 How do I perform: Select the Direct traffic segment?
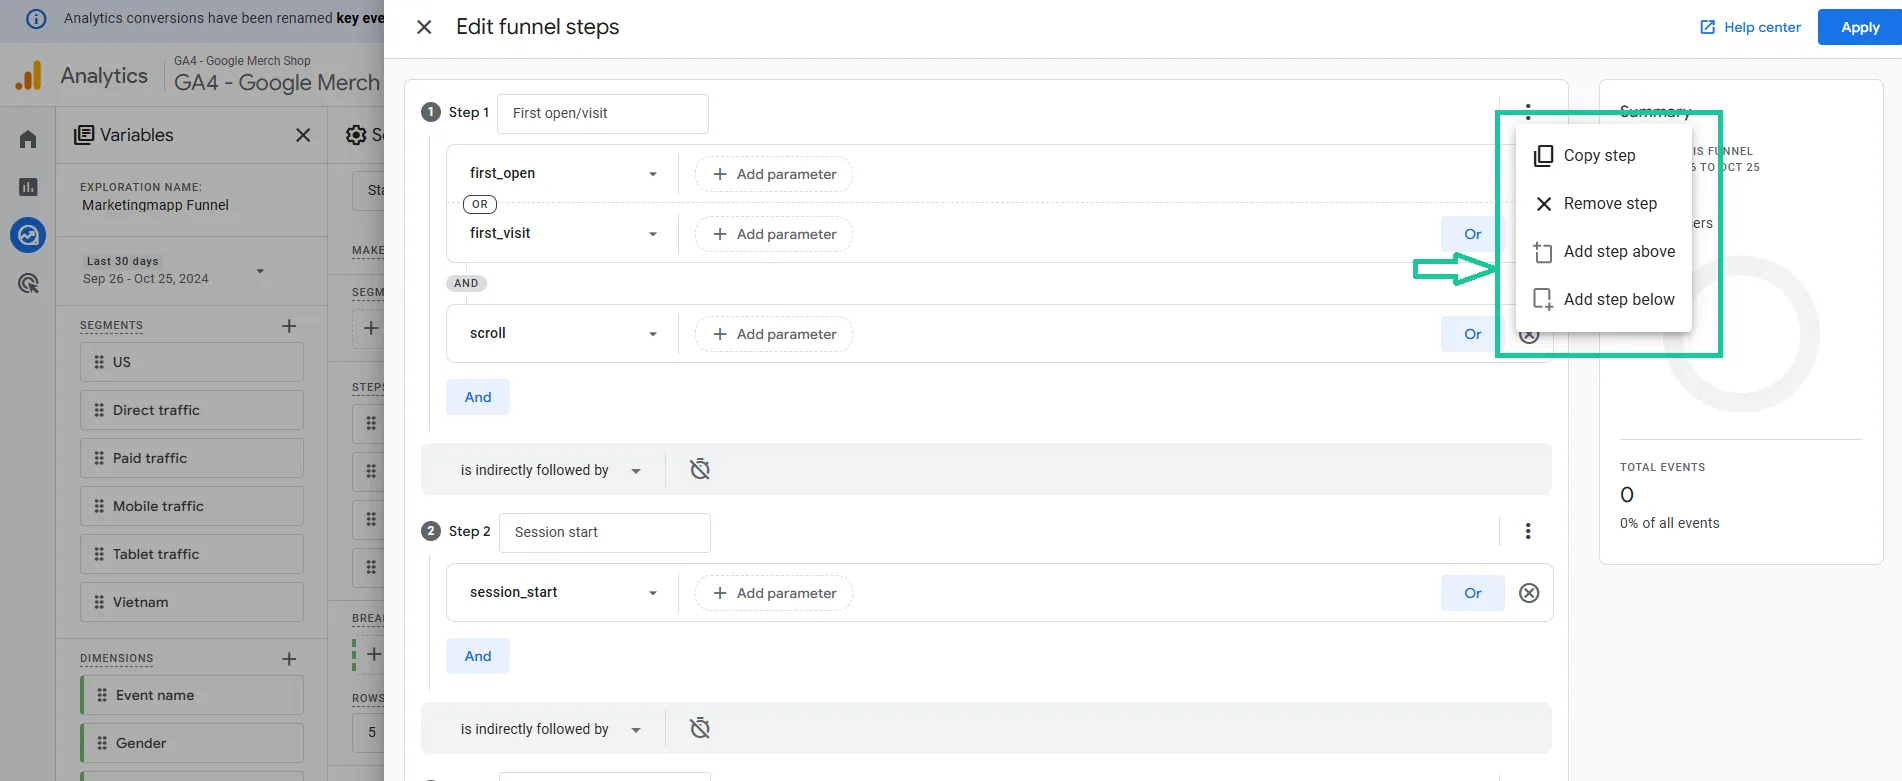click(192, 410)
